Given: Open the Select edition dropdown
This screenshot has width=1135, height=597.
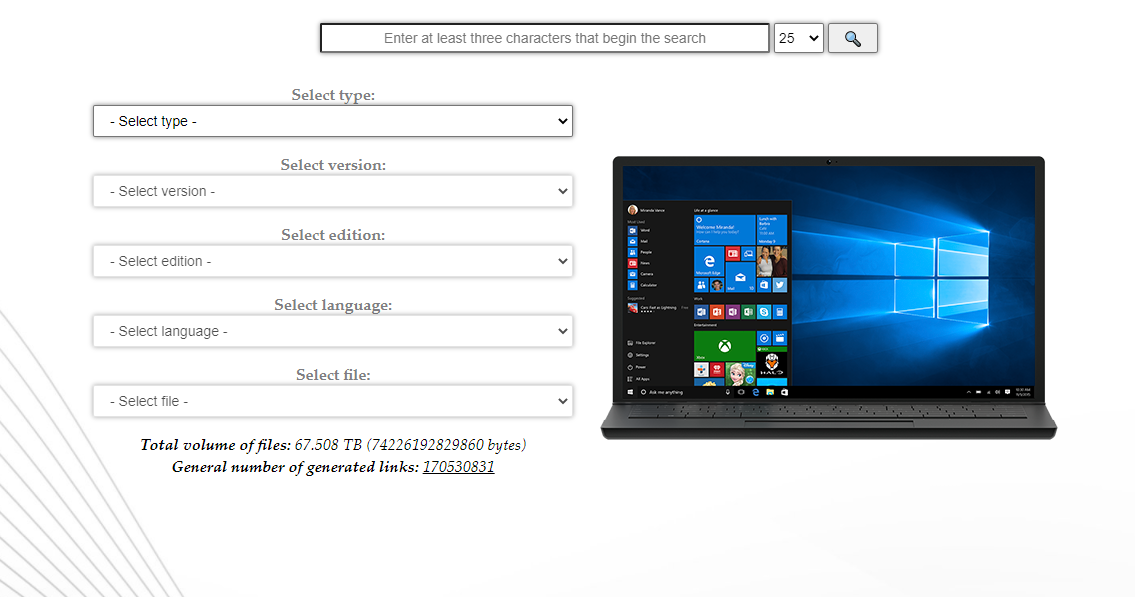Looking at the screenshot, I should (333, 261).
